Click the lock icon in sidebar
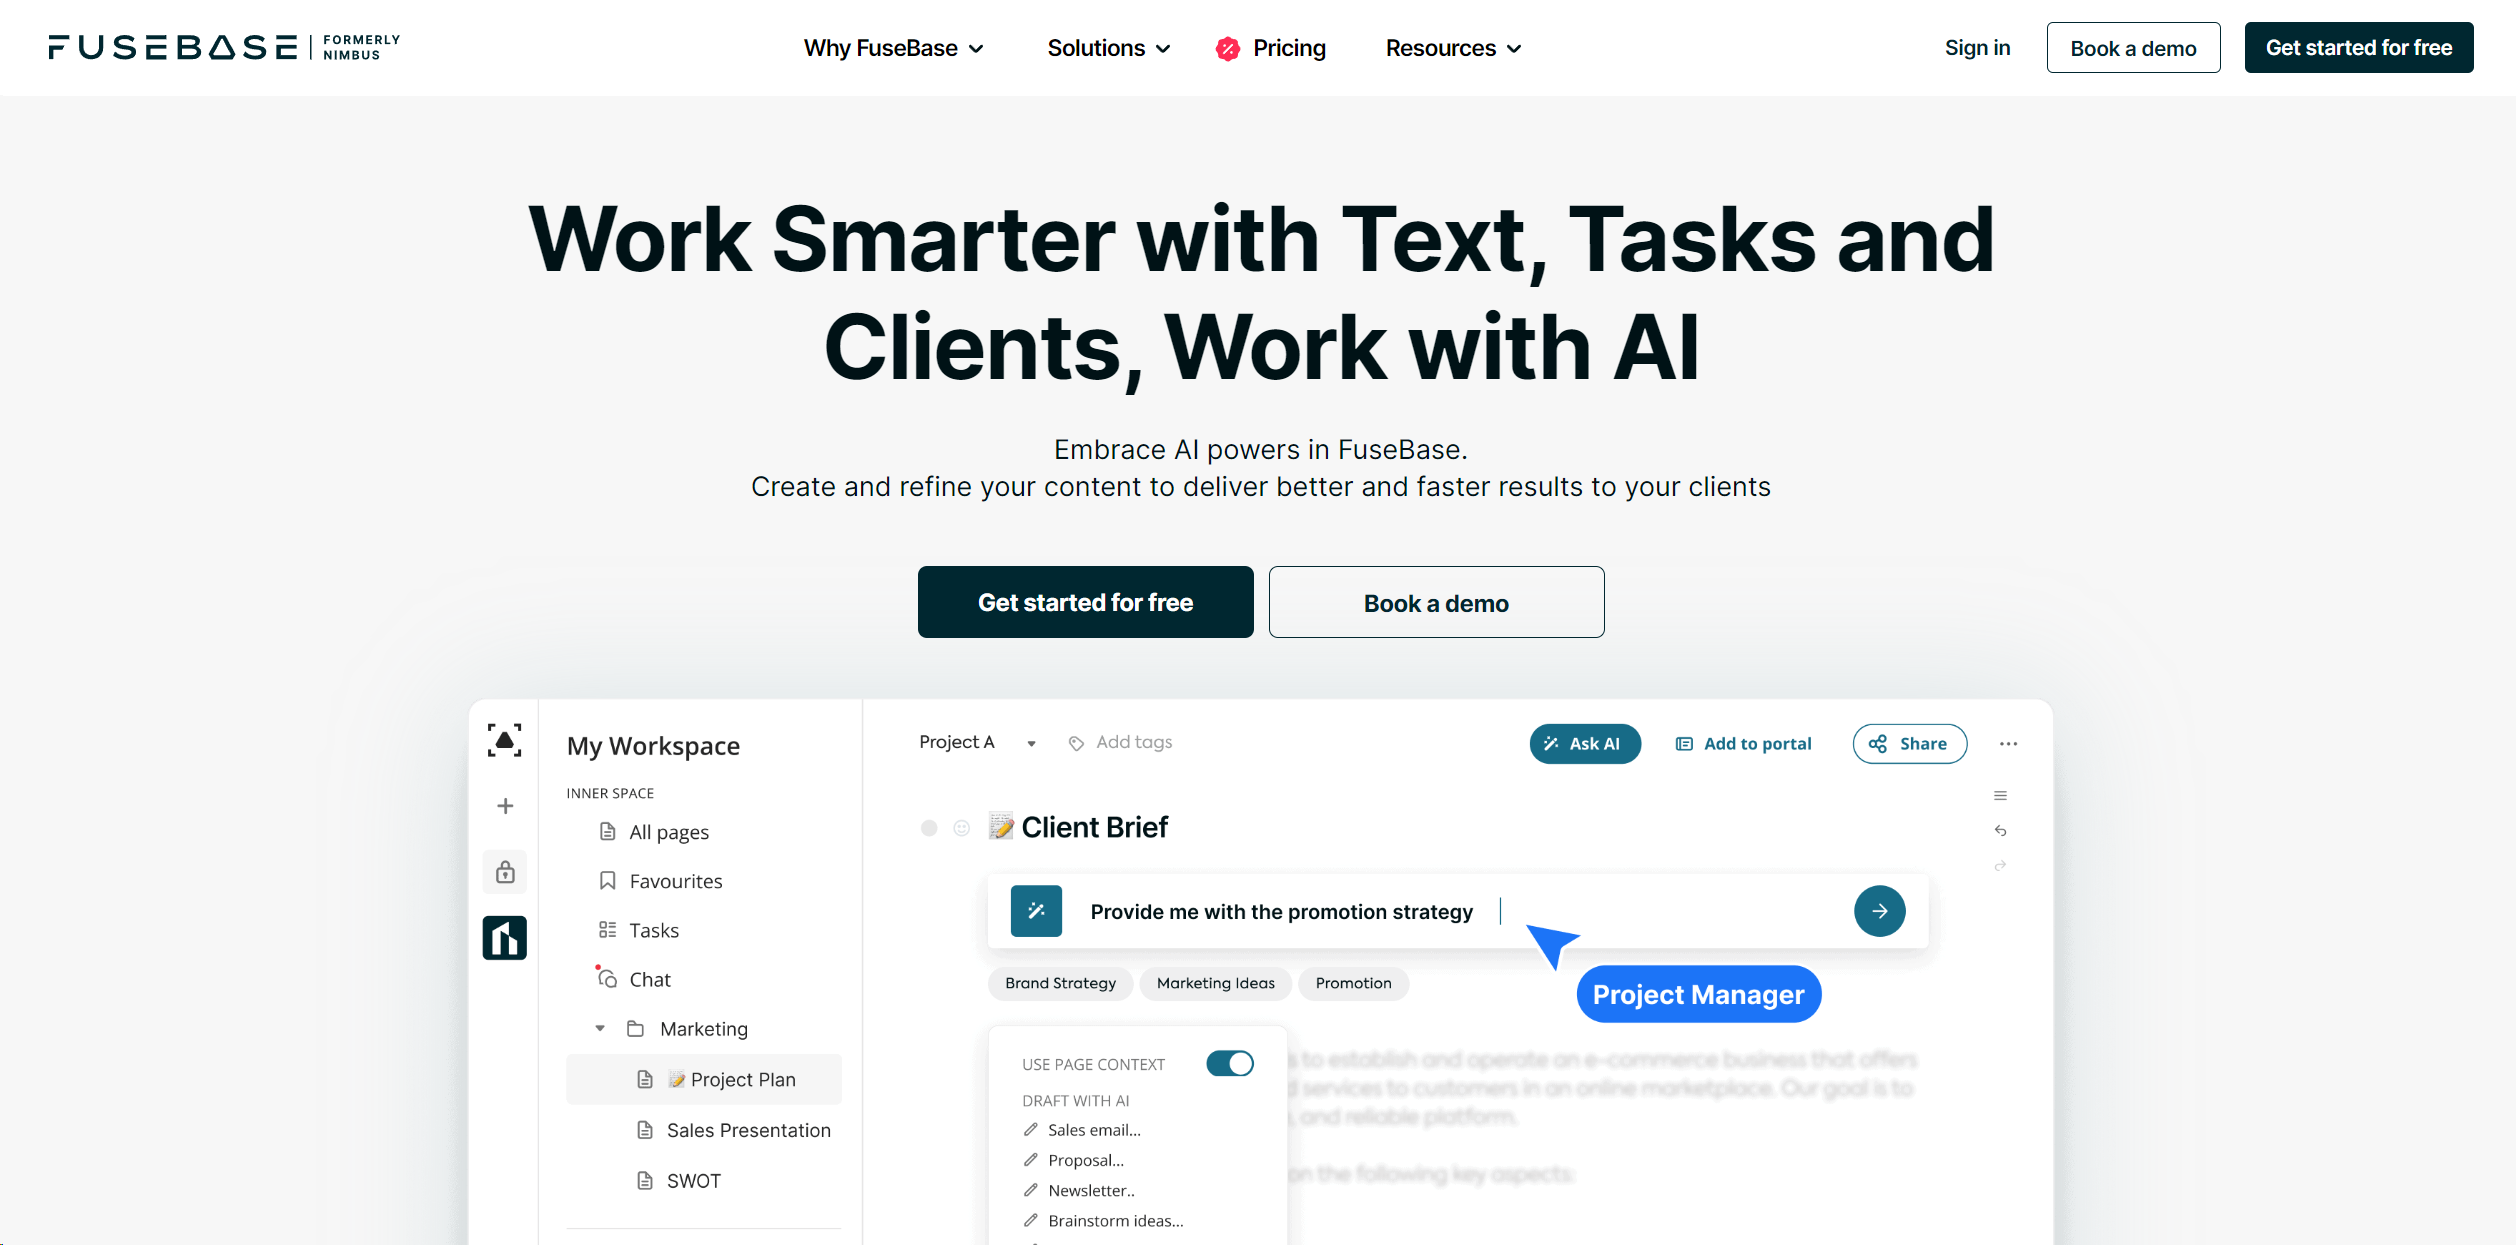 504,871
